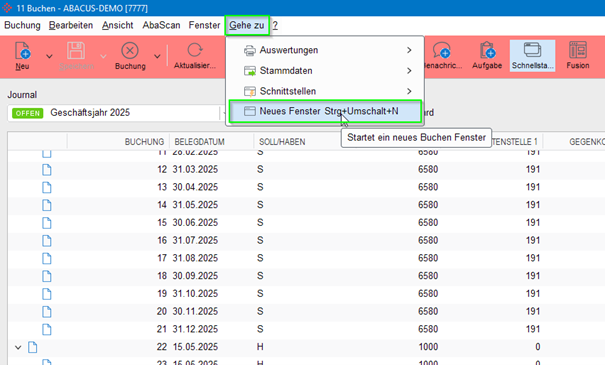Open the AbaScan menu
This screenshot has width=605, height=365.
(x=161, y=25)
